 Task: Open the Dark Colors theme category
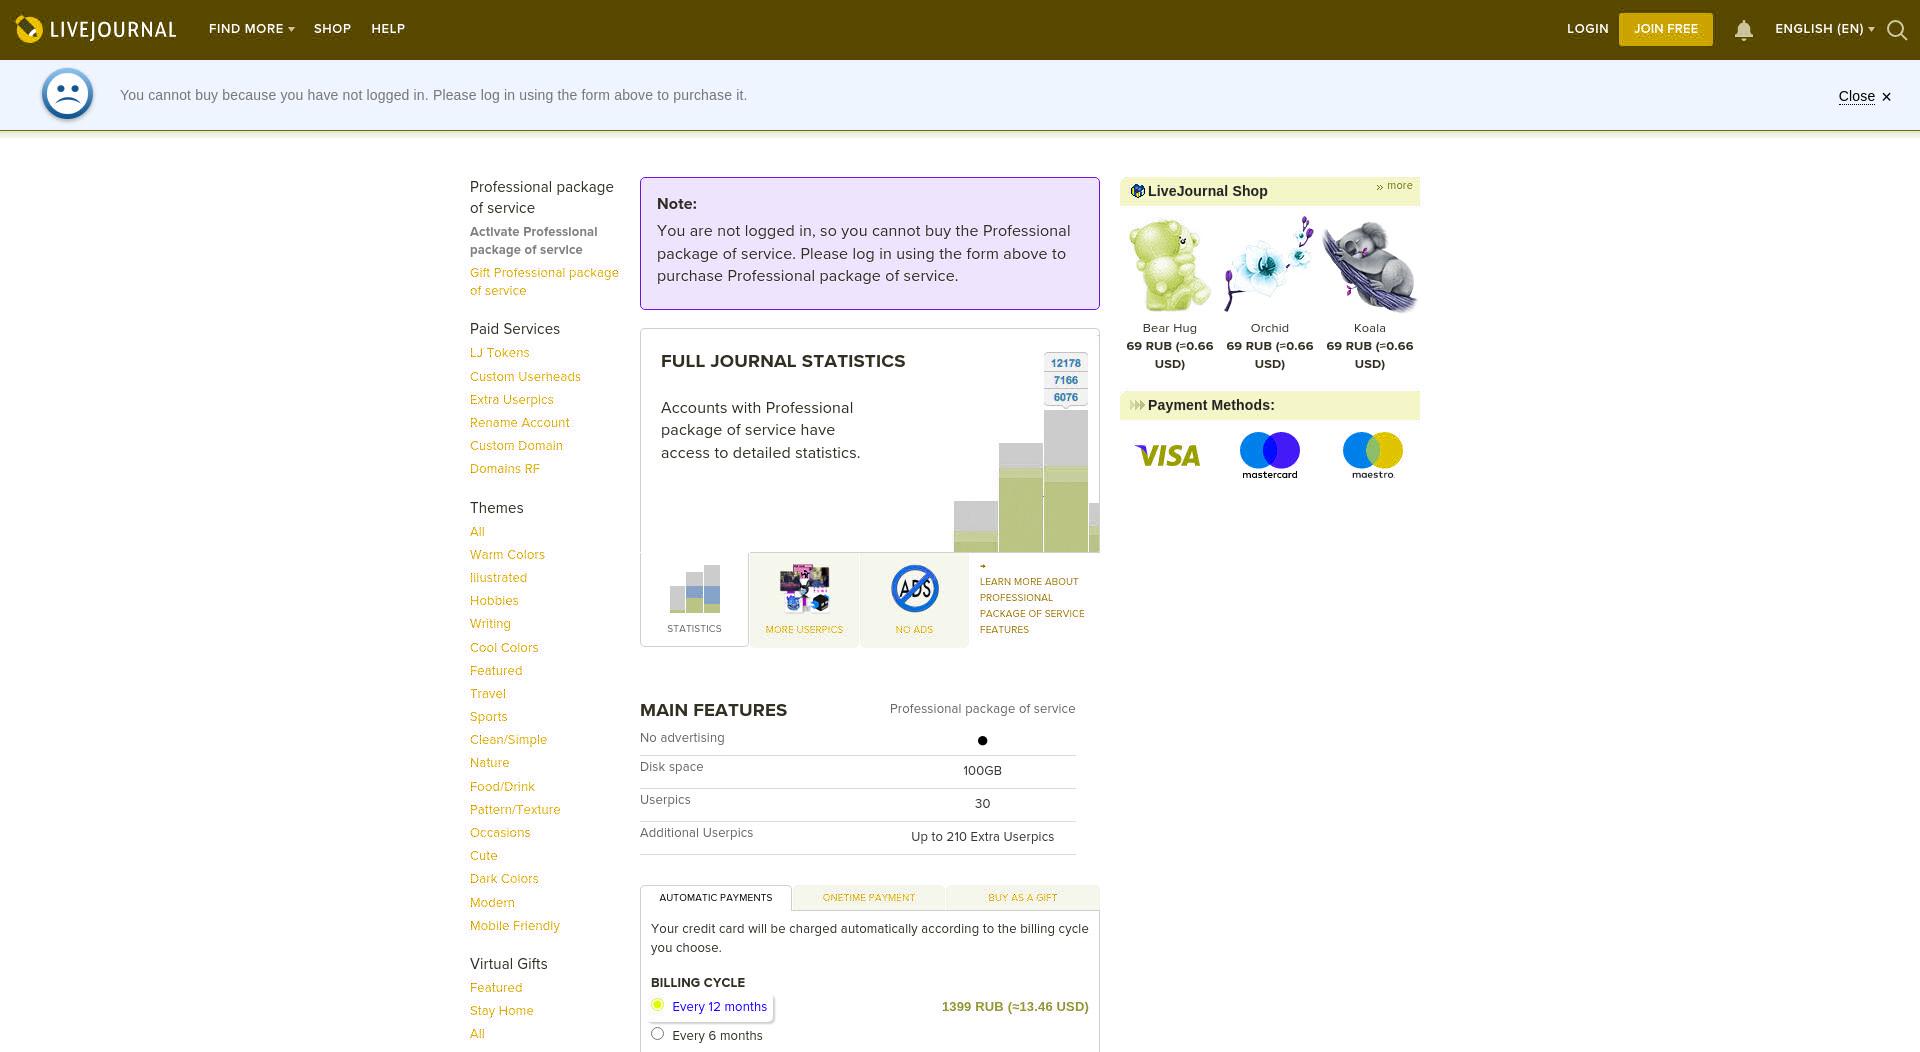point(504,879)
